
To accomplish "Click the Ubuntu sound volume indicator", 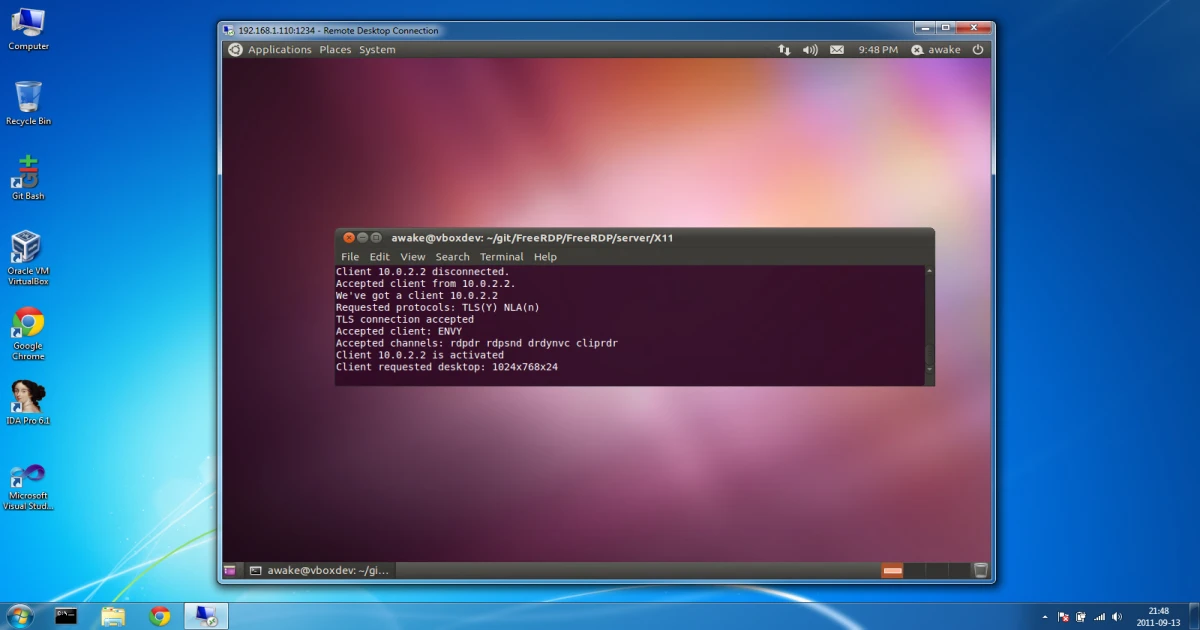I will point(810,50).
